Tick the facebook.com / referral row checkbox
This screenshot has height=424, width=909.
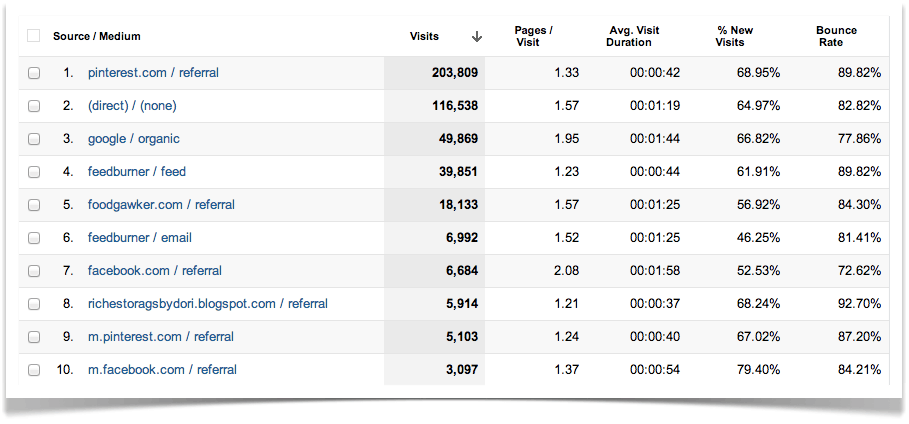(x=34, y=271)
